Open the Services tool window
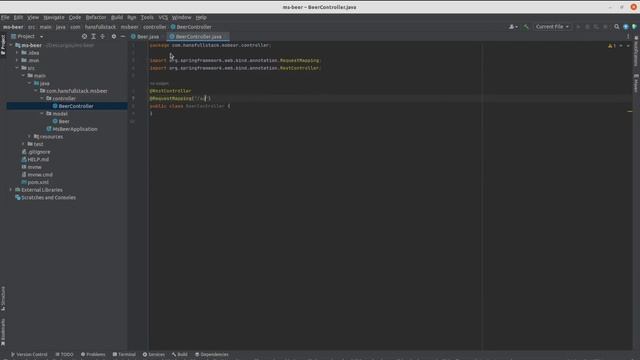Screen dimensions: 640x360 [154, 354]
